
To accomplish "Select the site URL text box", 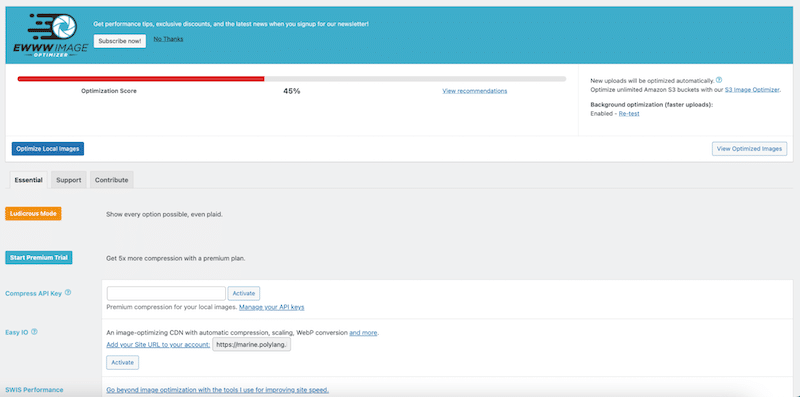I will click(x=252, y=344).
